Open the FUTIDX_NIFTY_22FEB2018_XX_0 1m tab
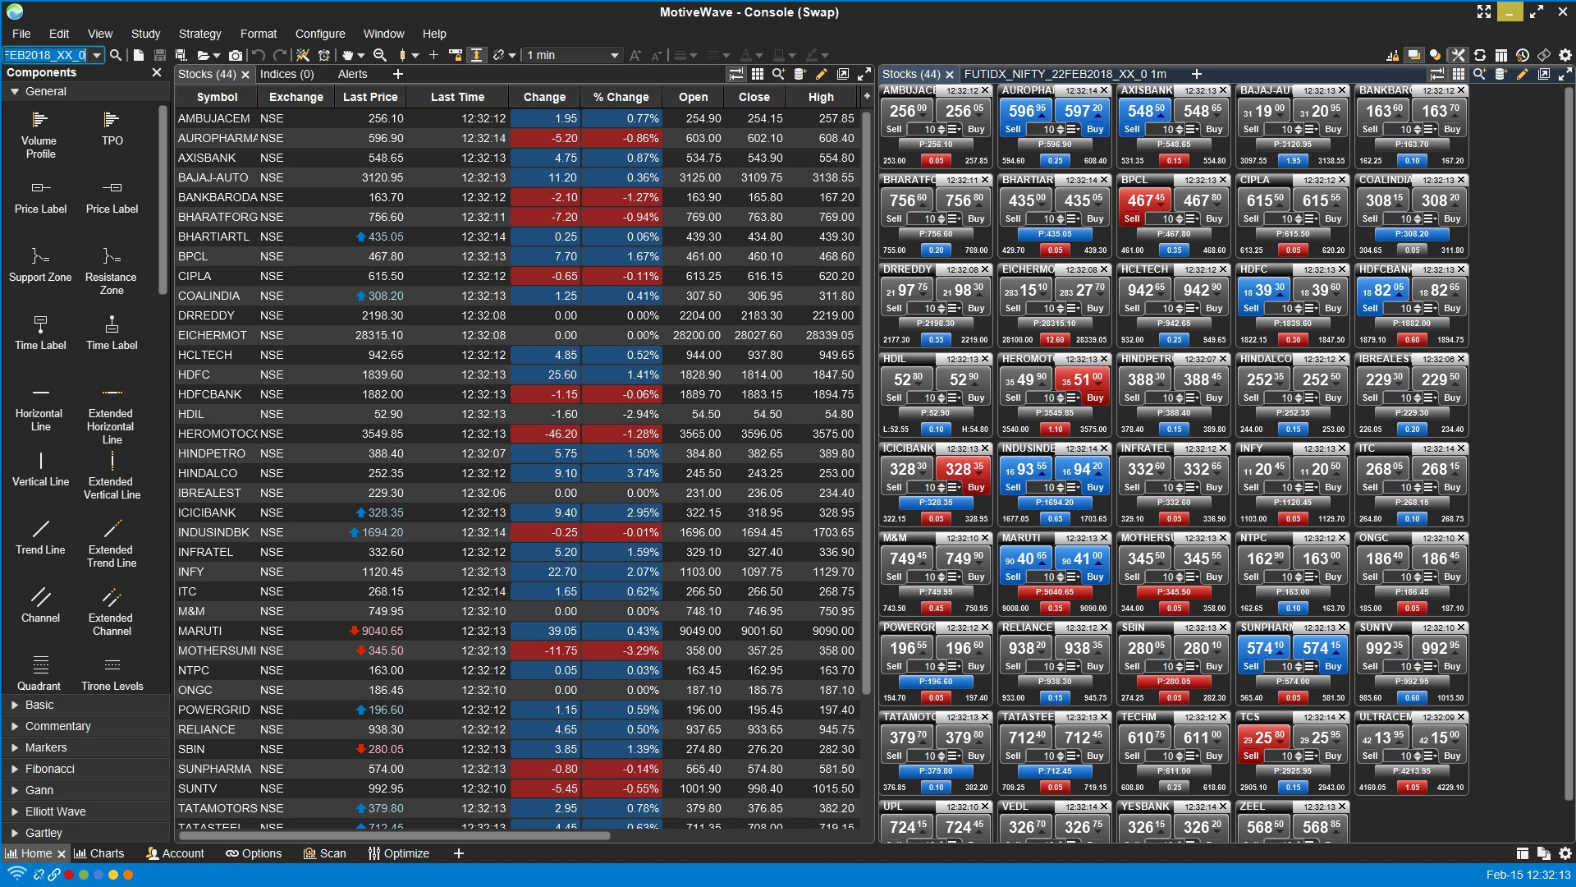The height and width of the screenshot is (887, 1576). [x=1065, y=74]
